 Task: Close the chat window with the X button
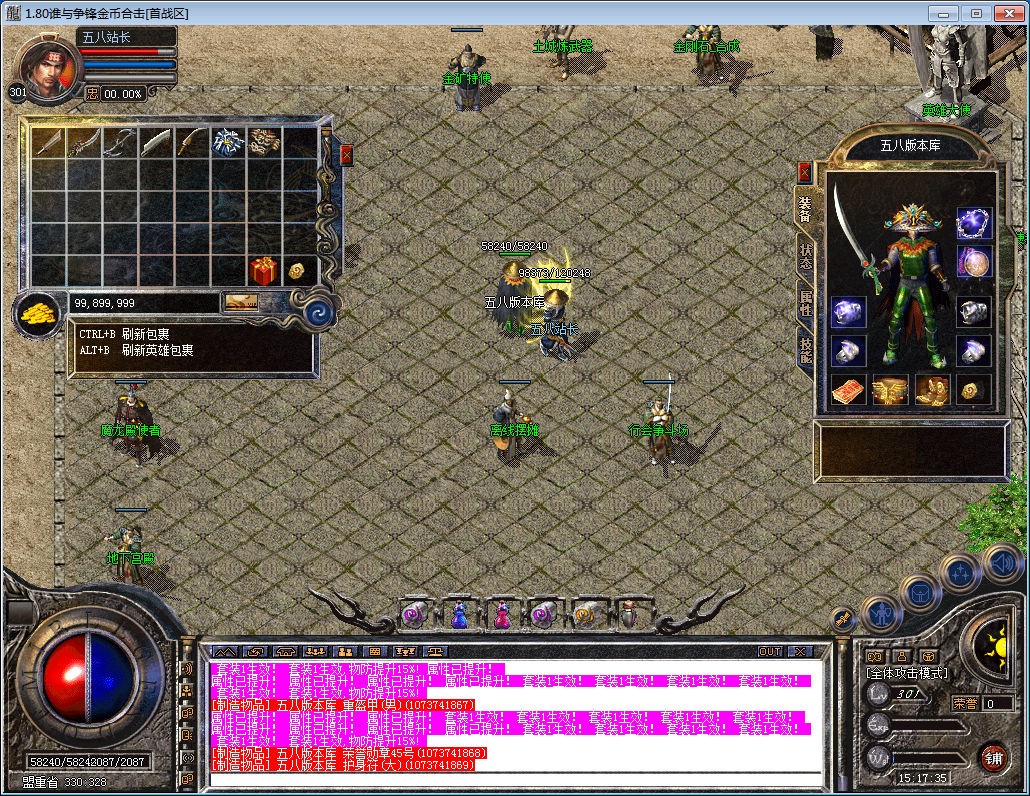pos(800,652)
